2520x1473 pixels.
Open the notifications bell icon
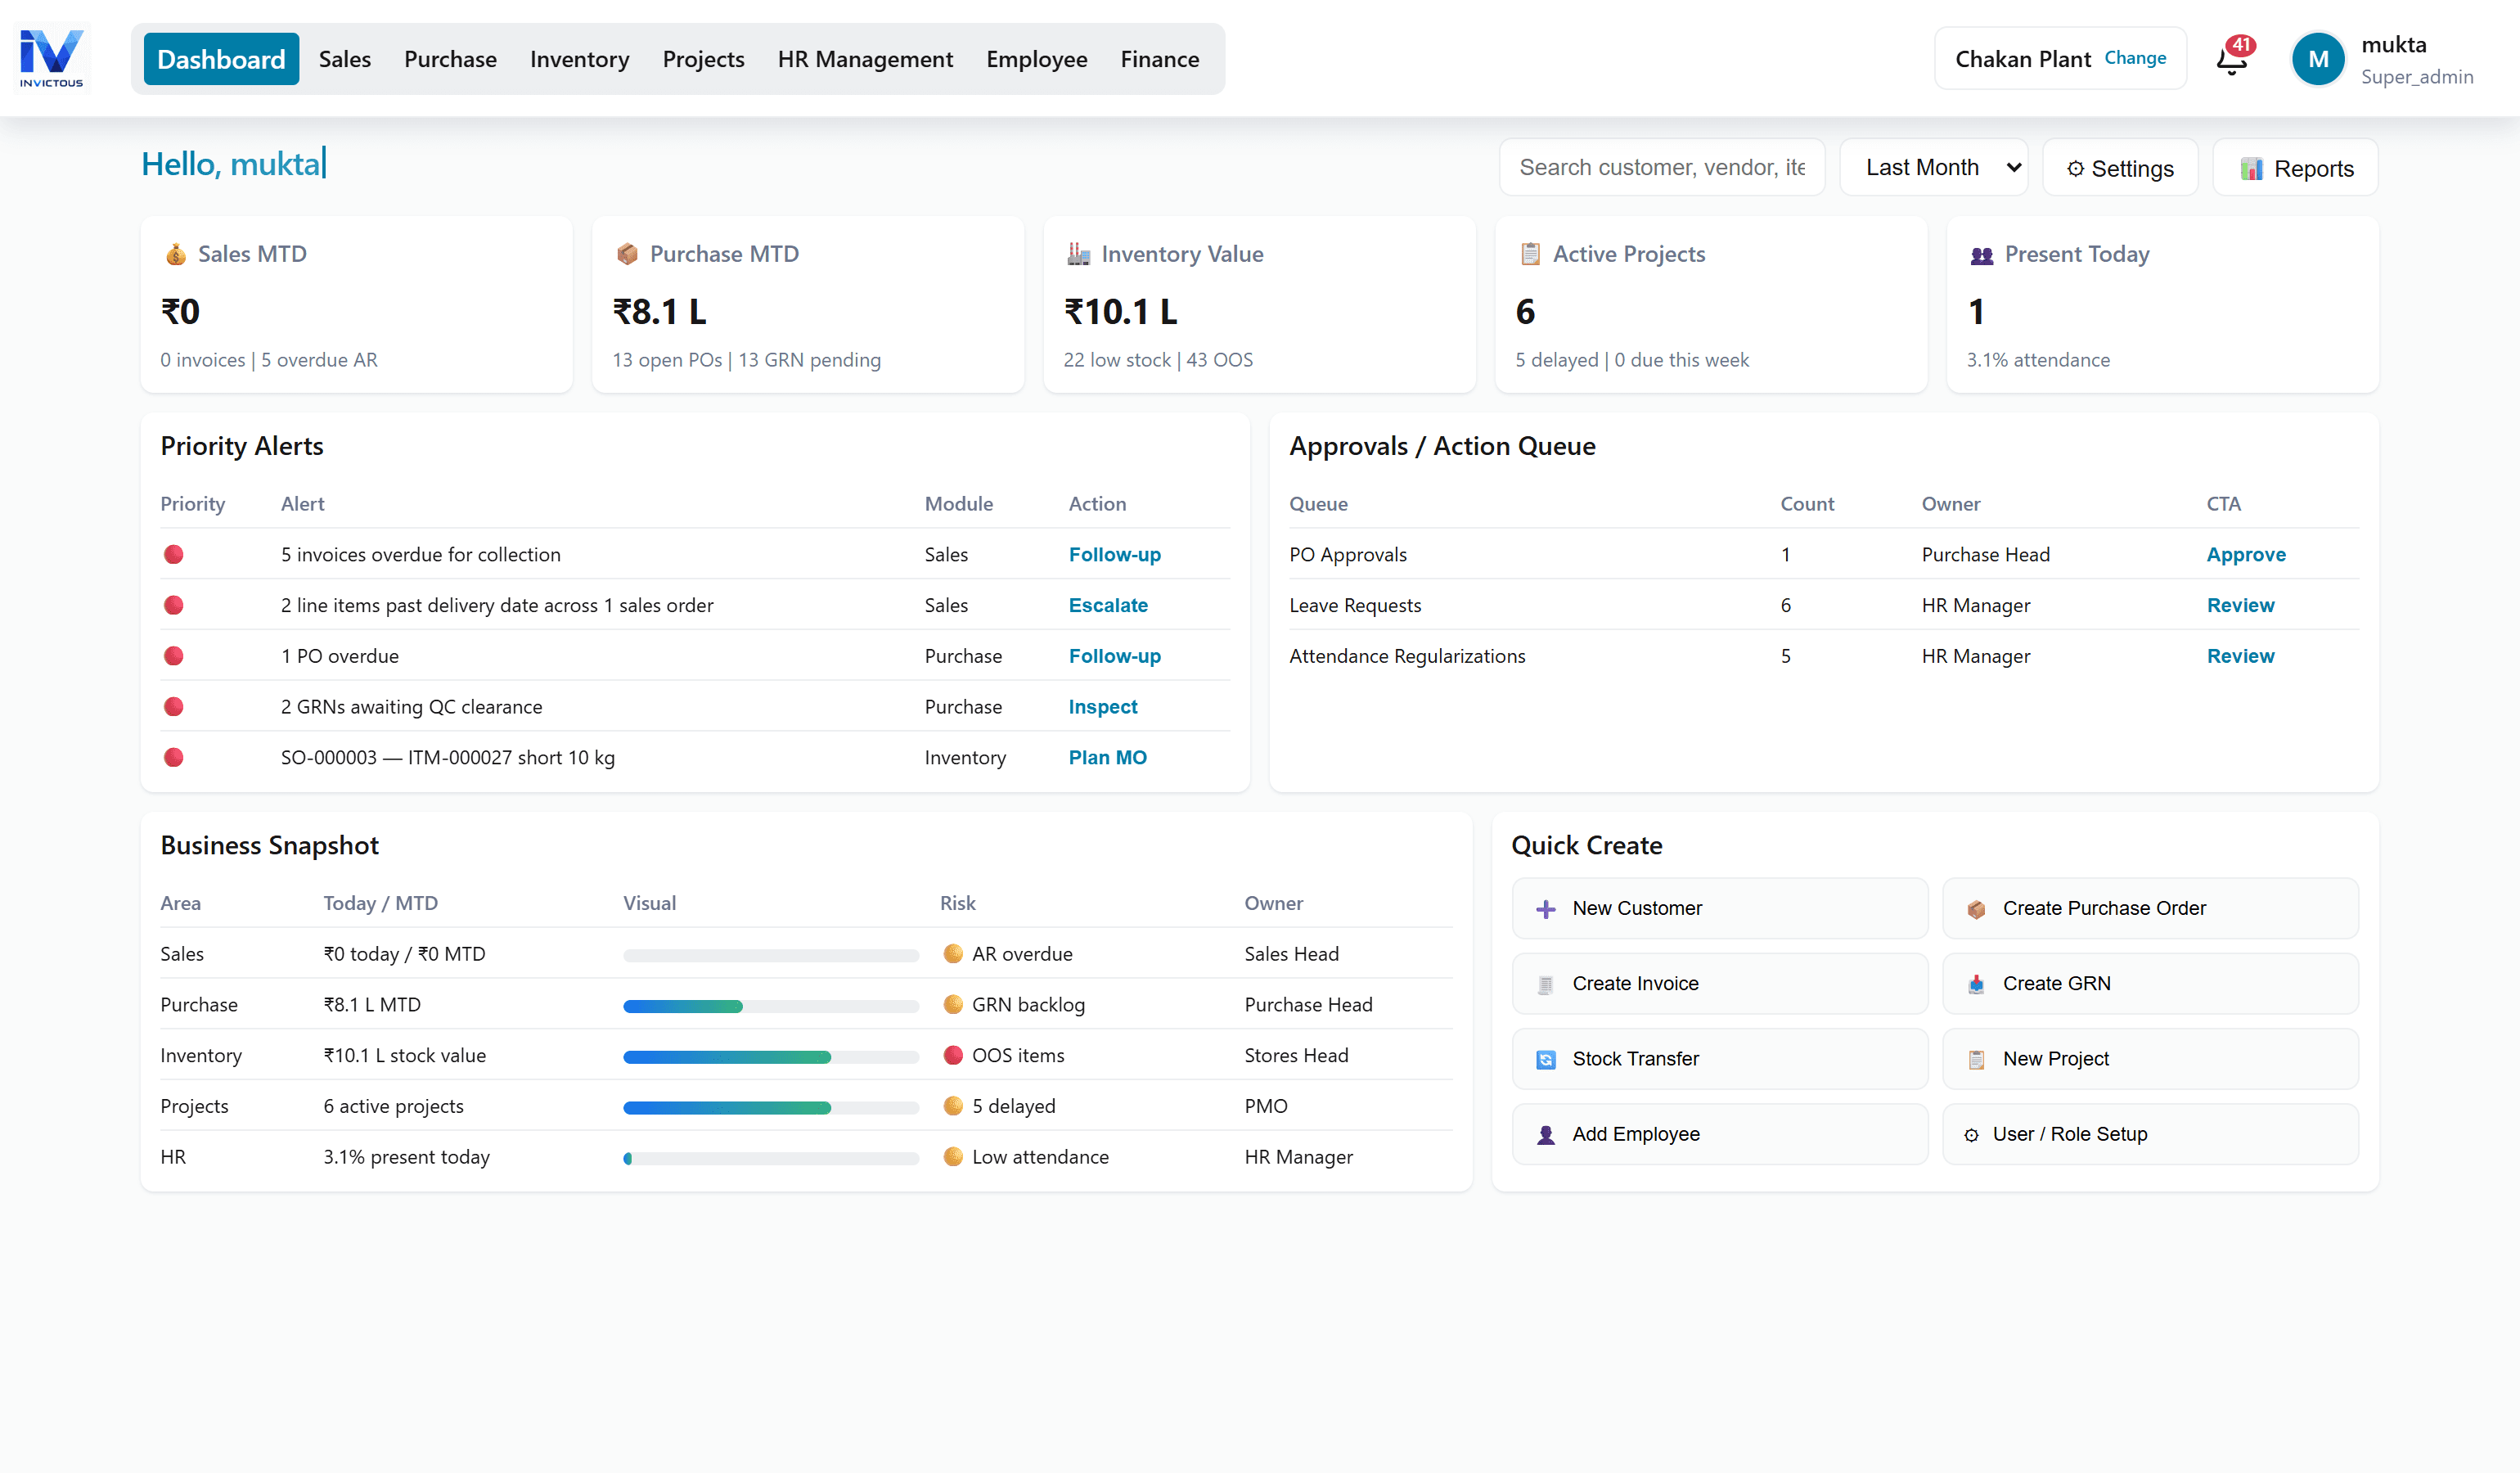tap(2231, 60)
